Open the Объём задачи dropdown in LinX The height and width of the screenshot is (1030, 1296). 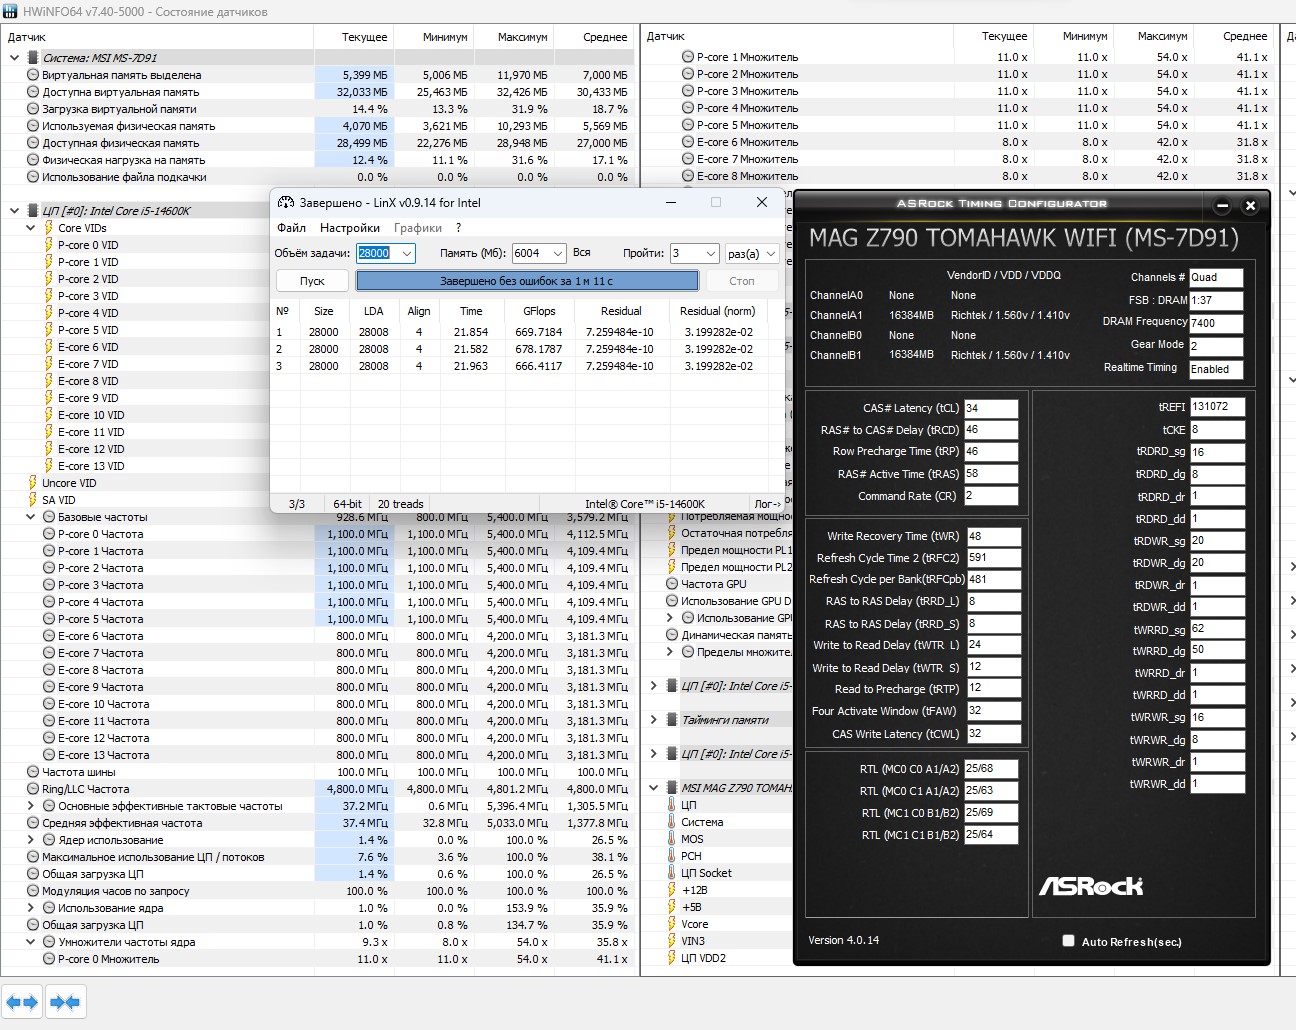[406, 254]
